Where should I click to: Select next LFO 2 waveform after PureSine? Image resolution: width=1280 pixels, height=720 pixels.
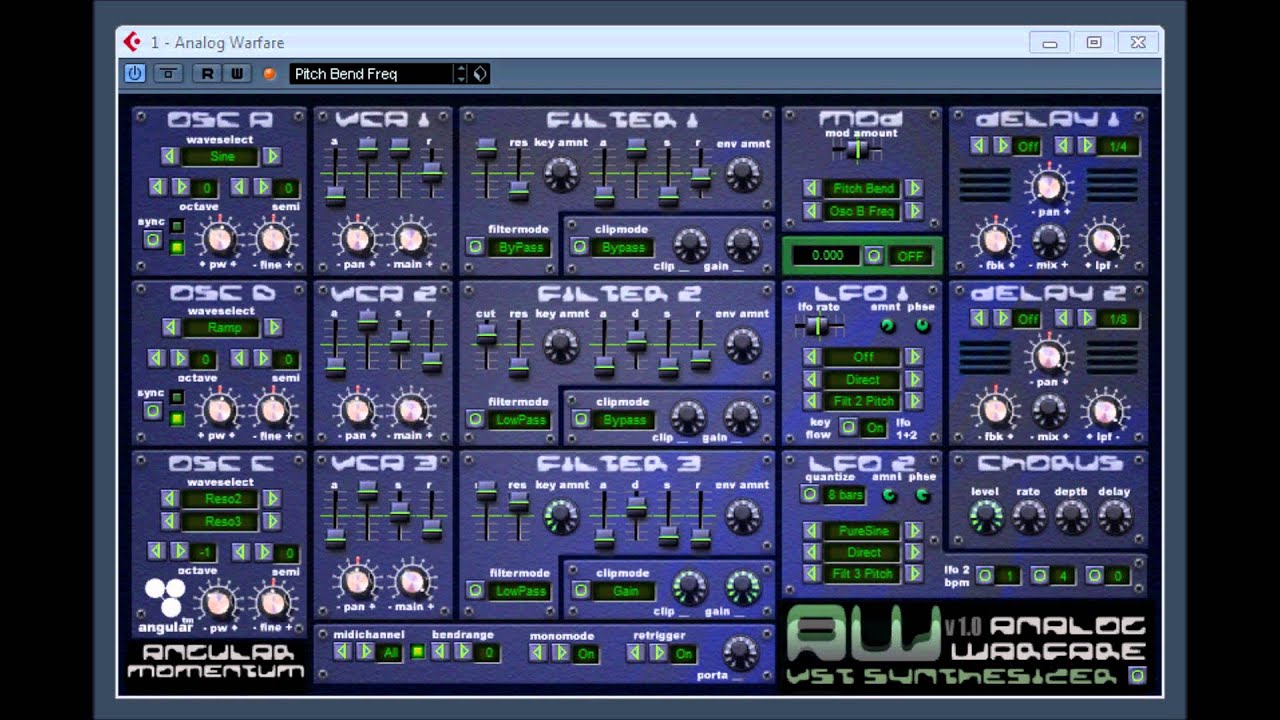tap(914, 530)
